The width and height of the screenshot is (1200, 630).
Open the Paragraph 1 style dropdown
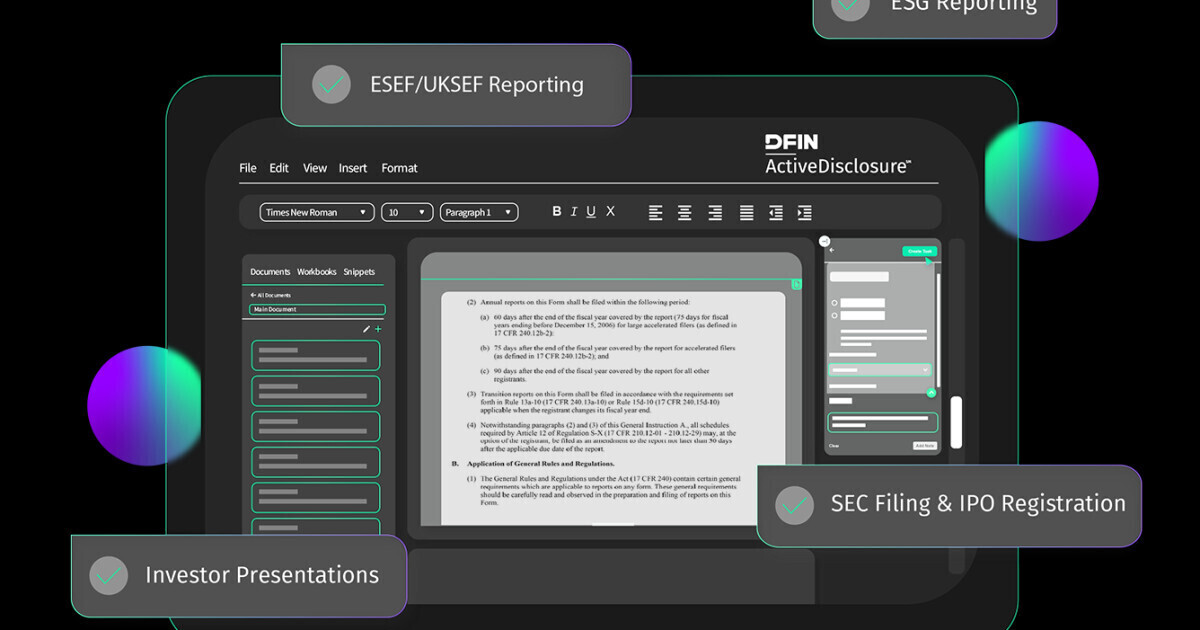click(479, 212)
